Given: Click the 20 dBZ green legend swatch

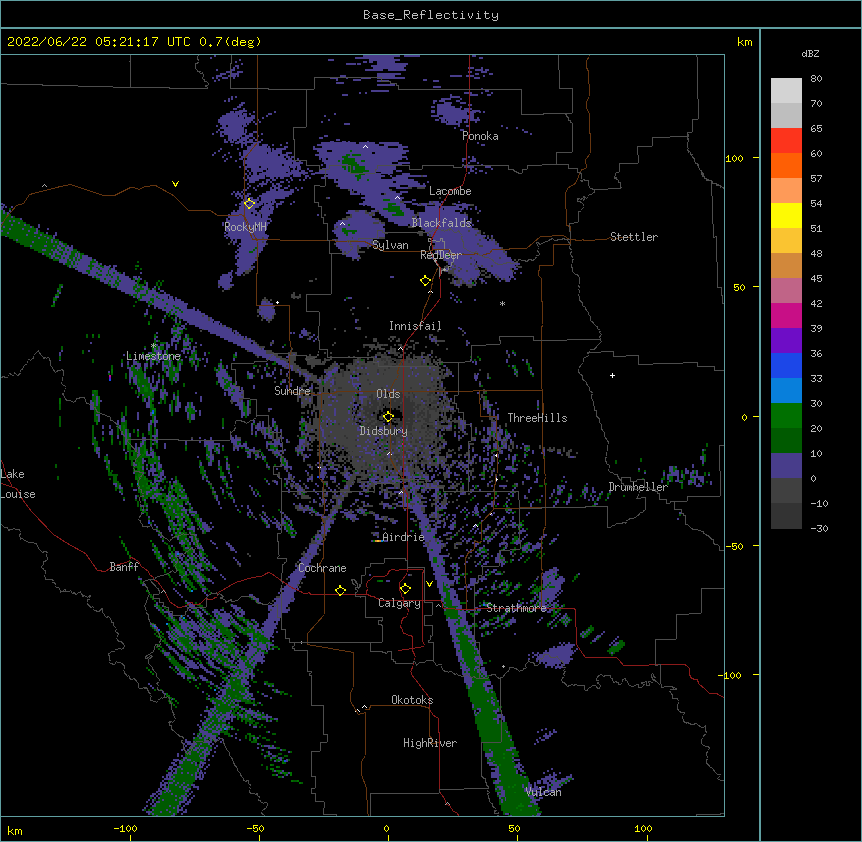Looking at the screenshot, I should (x=786, y=416).
